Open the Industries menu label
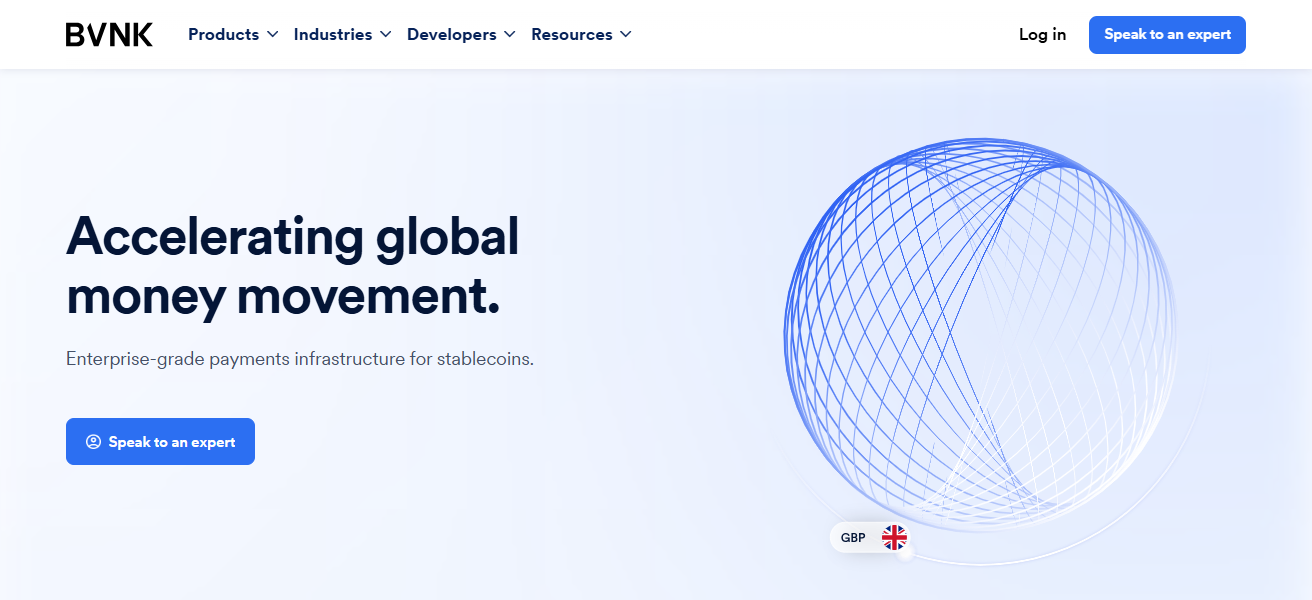Viewport: 1312px width, 600px height. [x=333, y=35]
